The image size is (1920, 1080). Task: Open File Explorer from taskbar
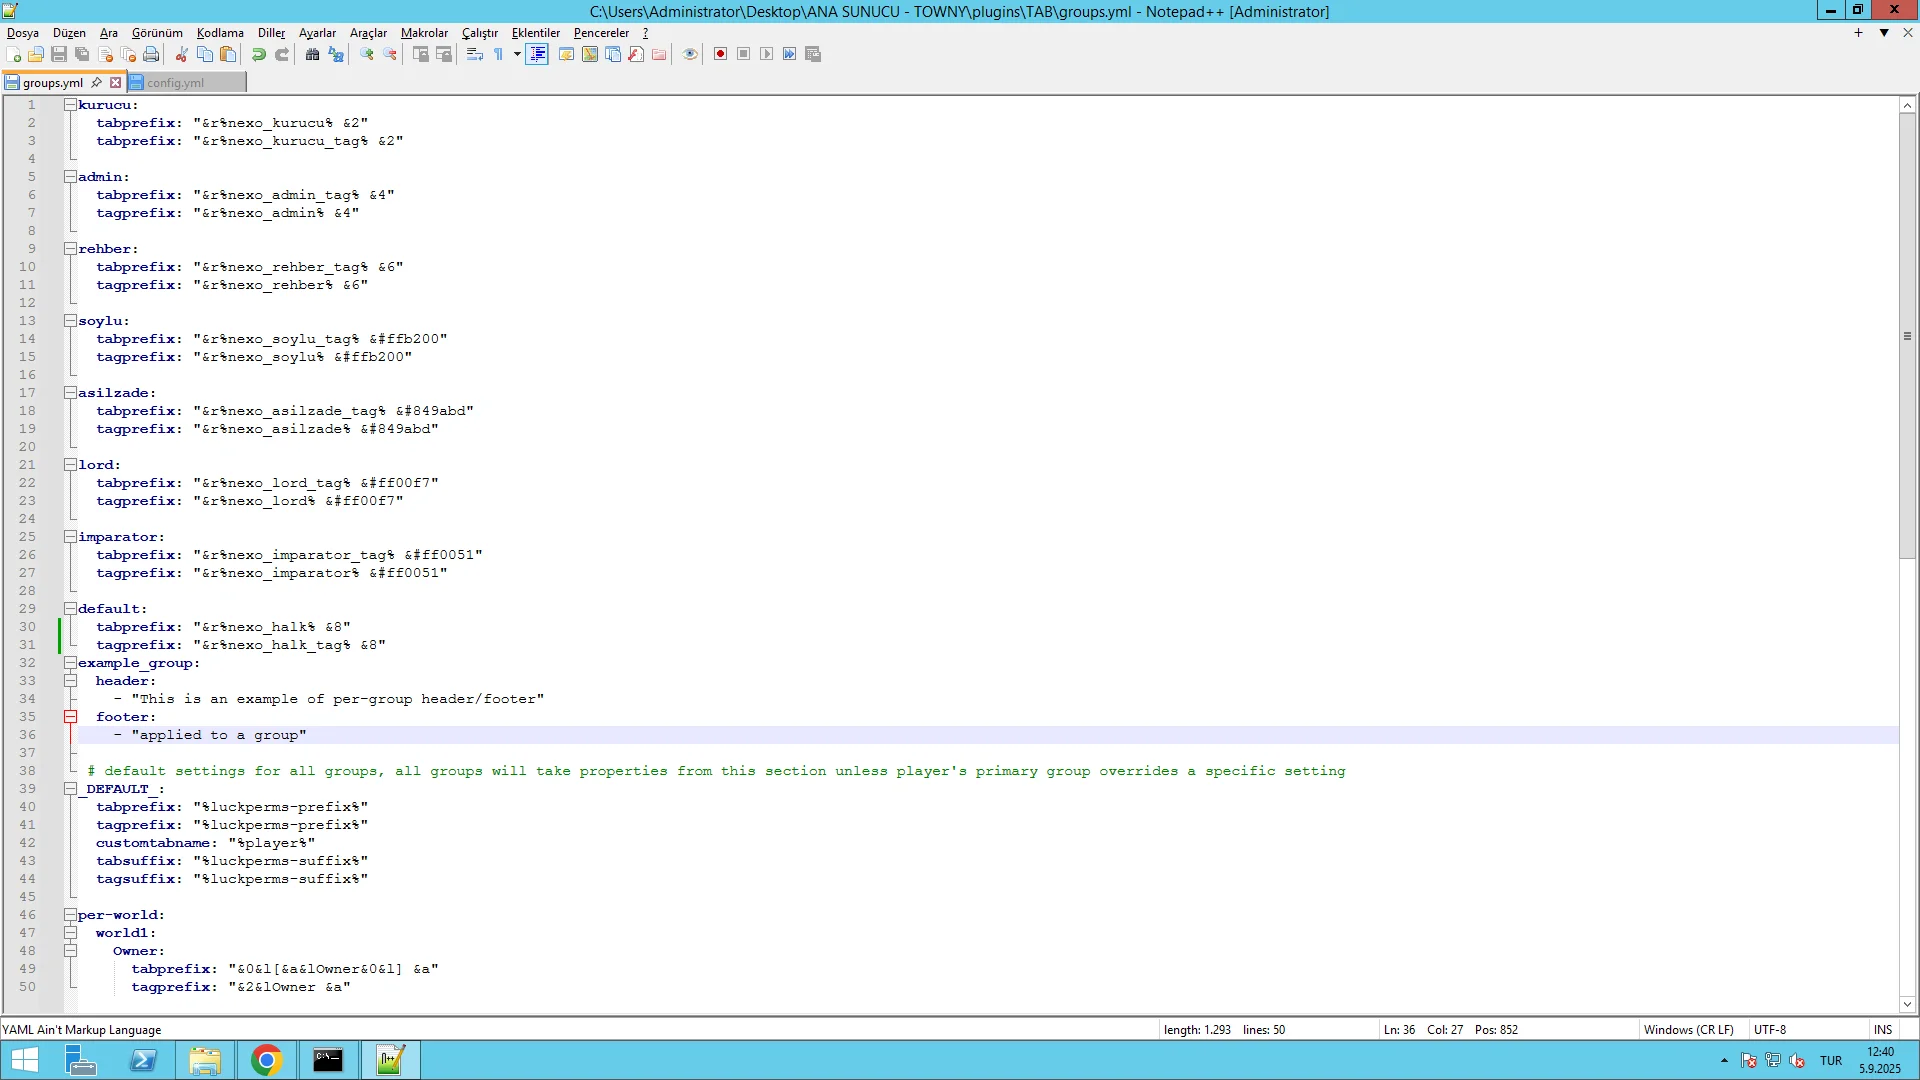205,1060
